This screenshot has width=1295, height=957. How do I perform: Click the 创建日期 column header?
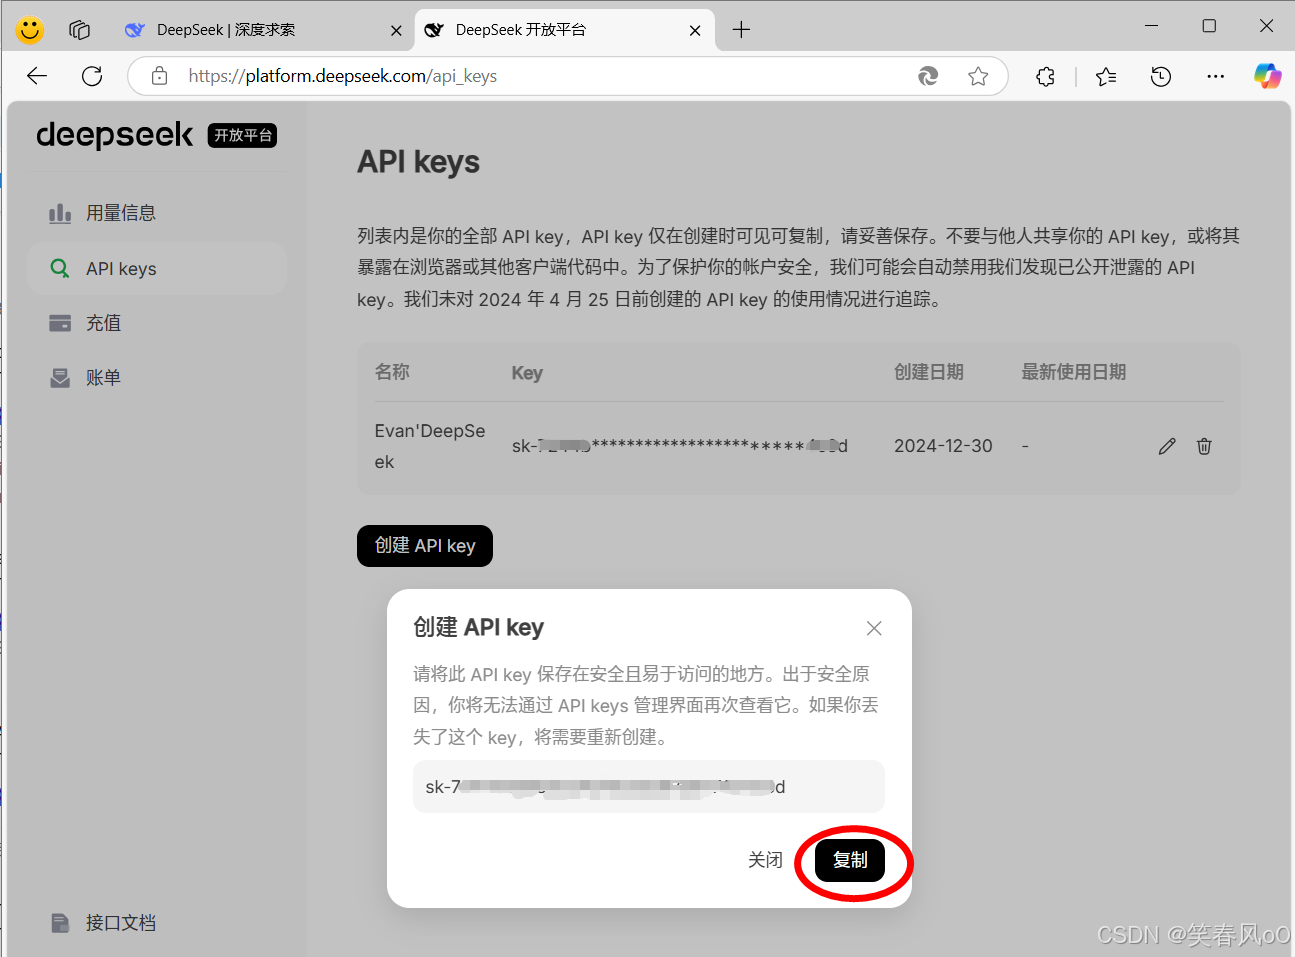[929, 372]
